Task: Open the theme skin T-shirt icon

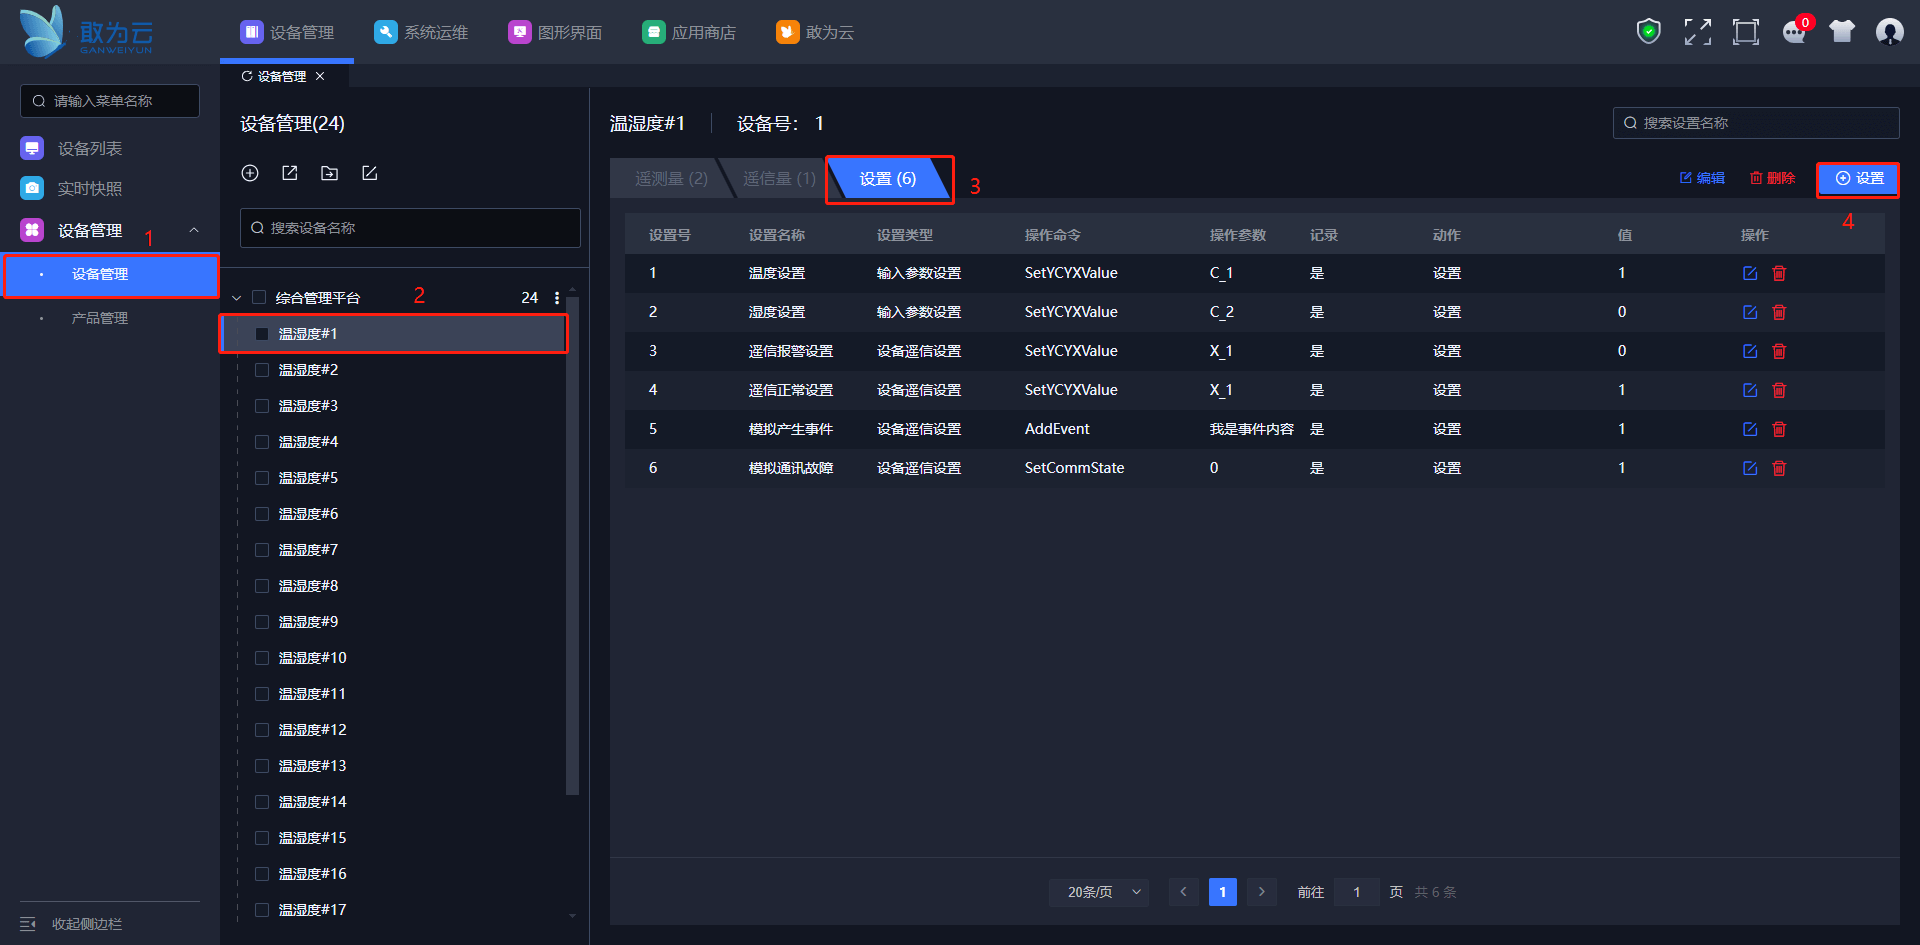Action: click(x=1842, y=32)
